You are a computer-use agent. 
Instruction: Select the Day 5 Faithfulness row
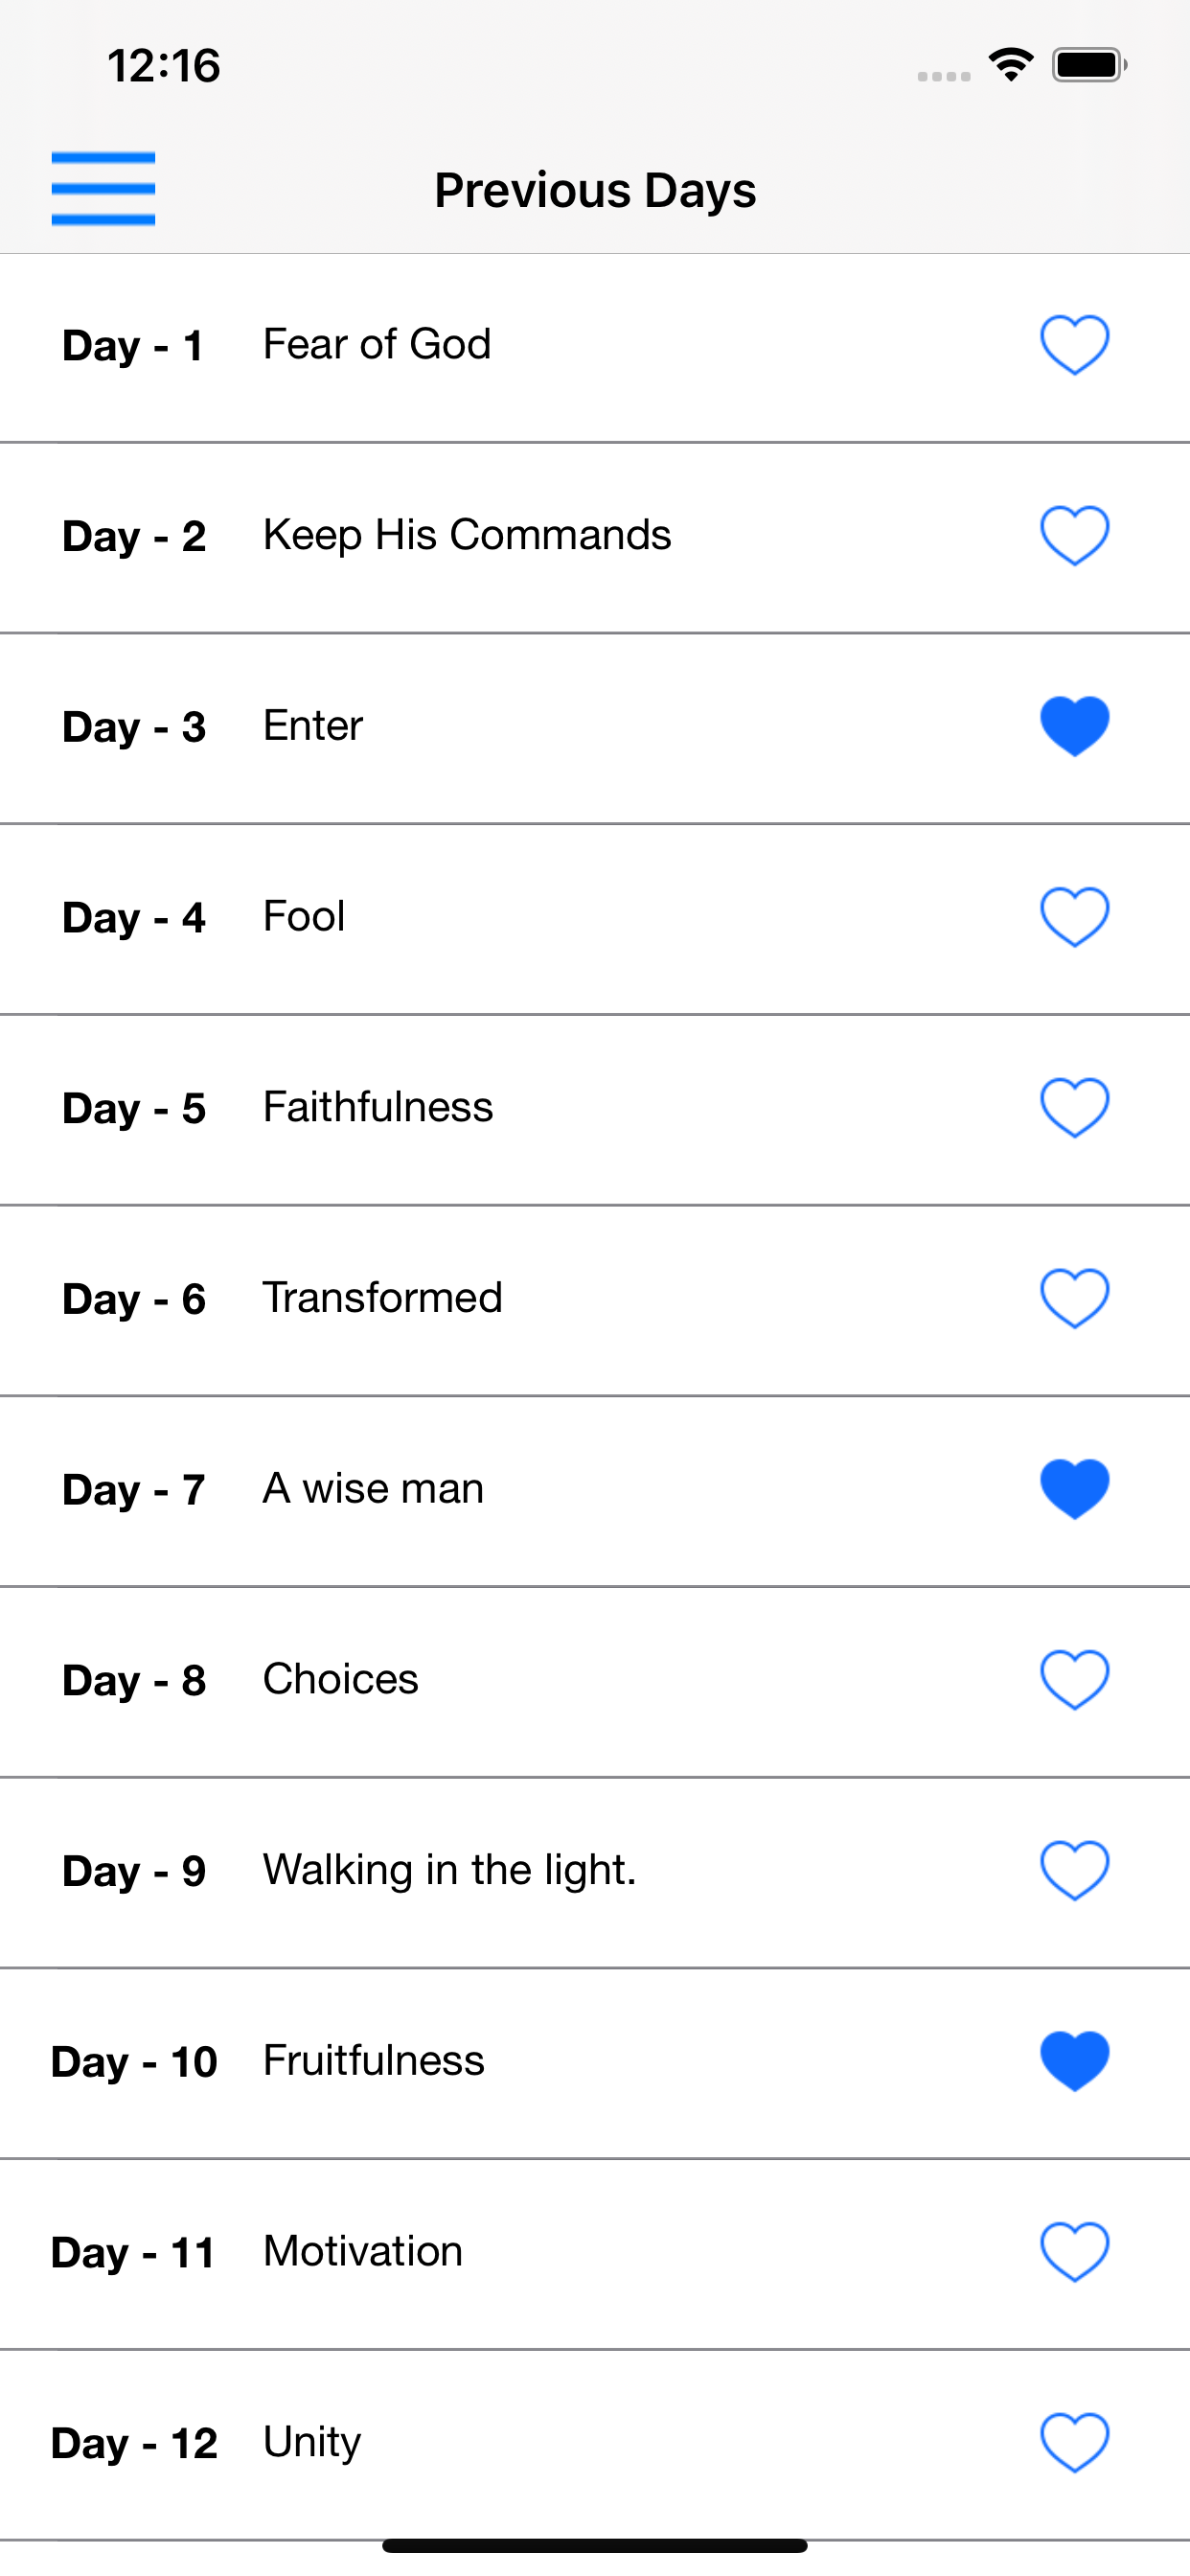pos(595,1110)
